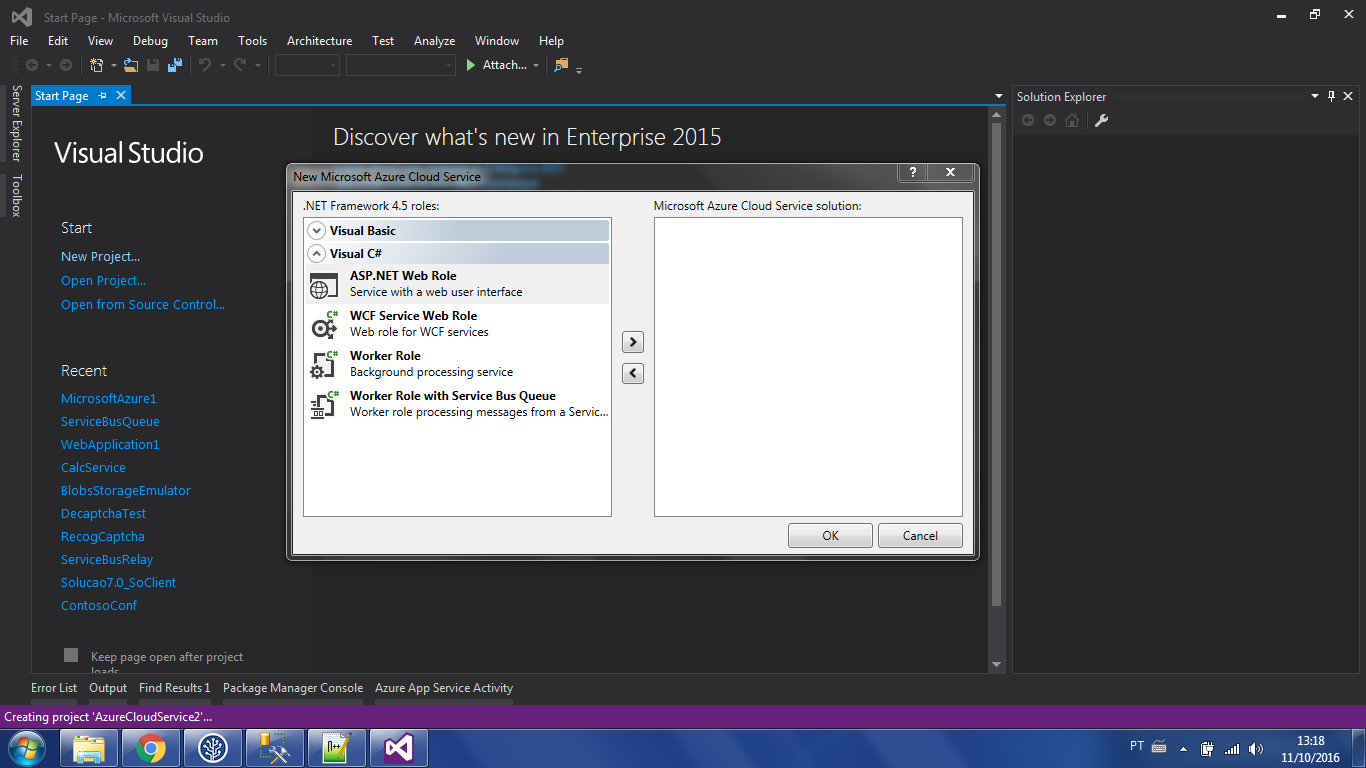1366x768 pixels.
Task: Pin the Solution Explorer panel
Action: point(1331,96)
